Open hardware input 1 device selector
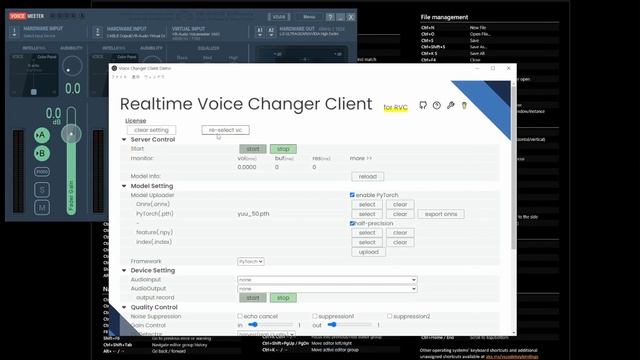Screen dimensions: 640x360 14,32
